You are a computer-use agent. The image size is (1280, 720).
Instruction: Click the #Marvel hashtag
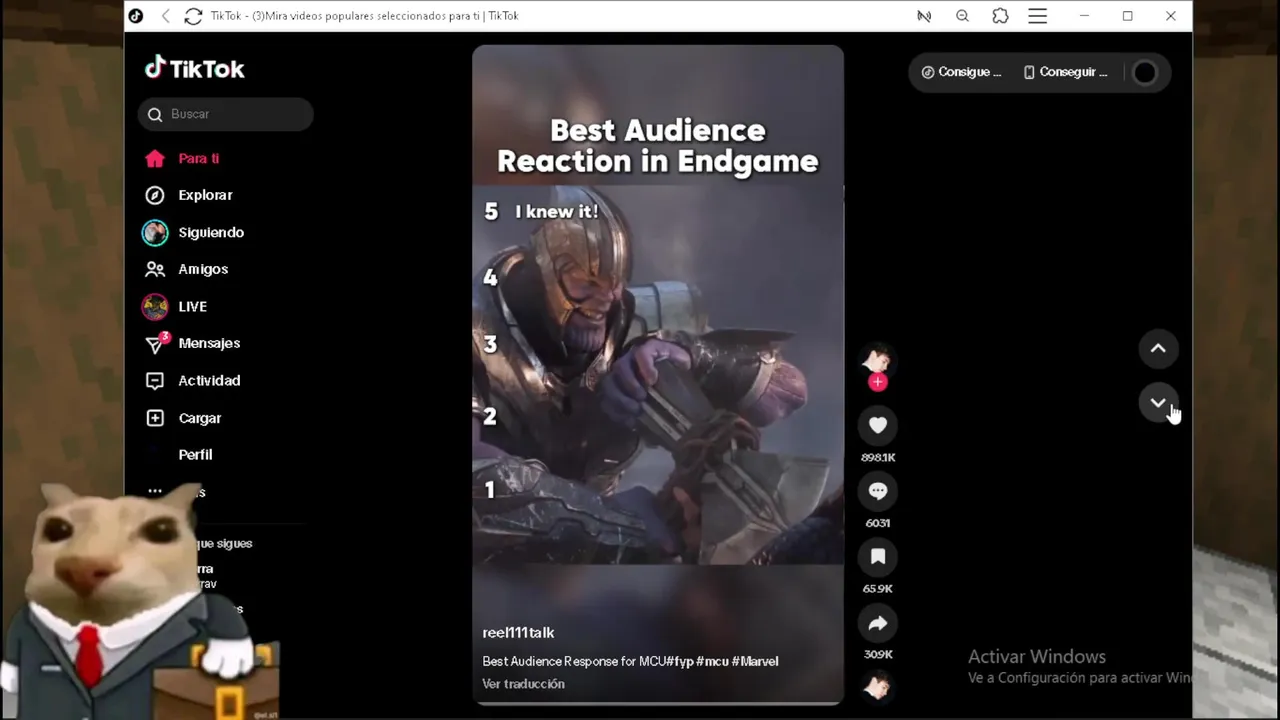point(755,661)
